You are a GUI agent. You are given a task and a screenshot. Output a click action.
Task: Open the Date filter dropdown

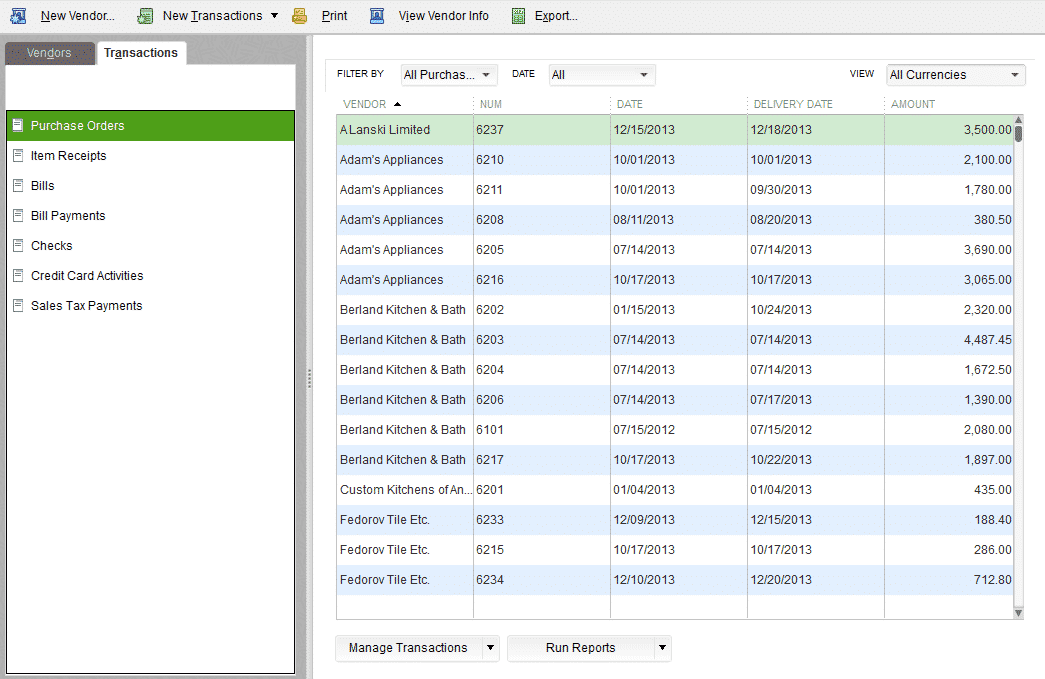pyautogui.click(x=601, y=75)
